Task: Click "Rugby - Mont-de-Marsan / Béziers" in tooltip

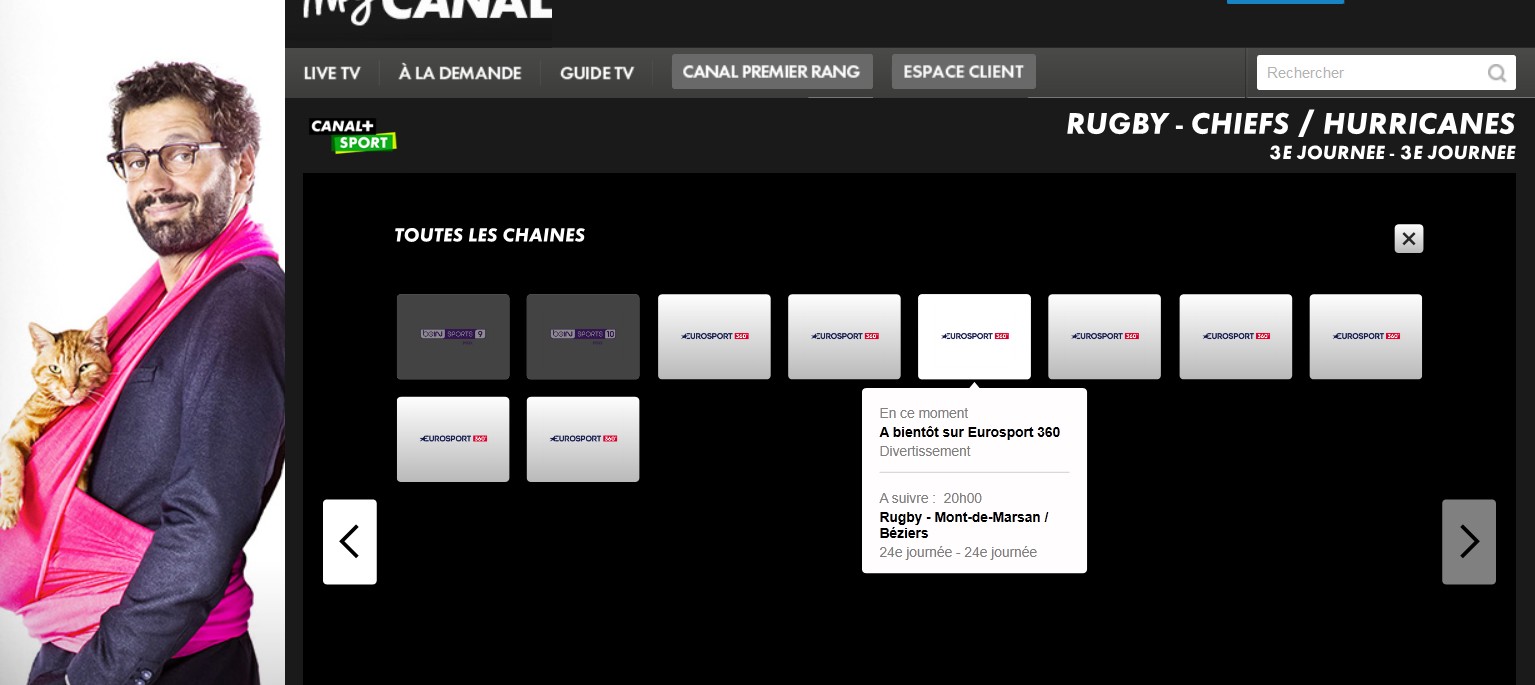Action: point(964,525)
